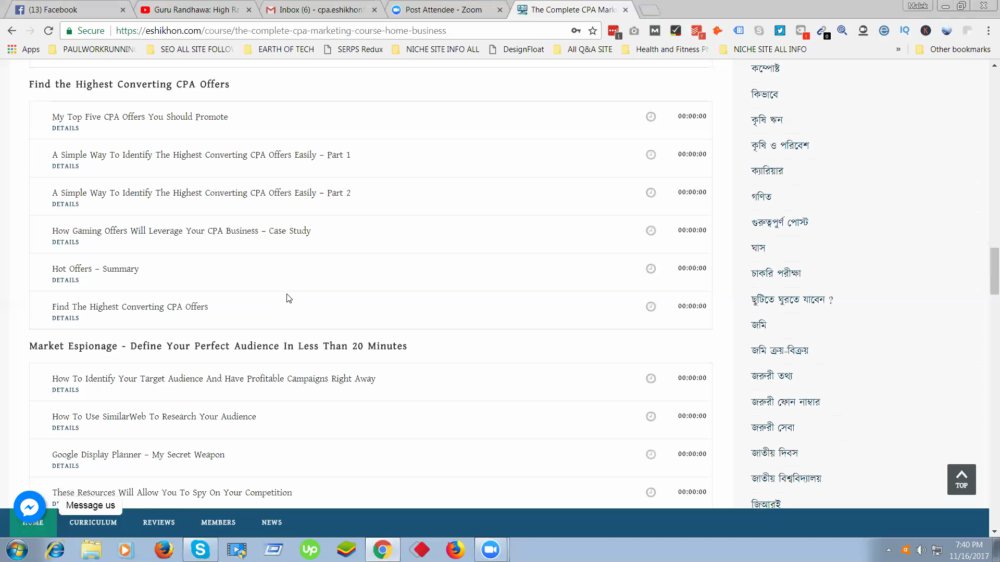Expand DETAILS under Hot Offers – Summary

66,280
